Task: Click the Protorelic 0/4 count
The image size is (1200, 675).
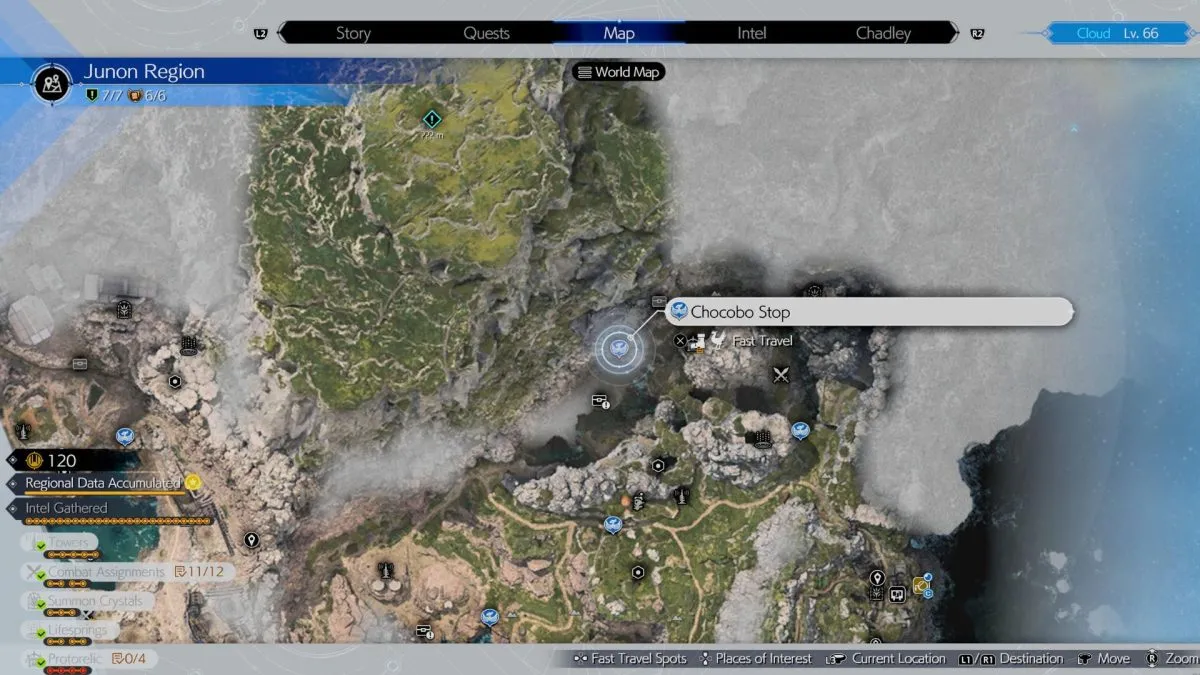Action: click(x=130, y=659)
